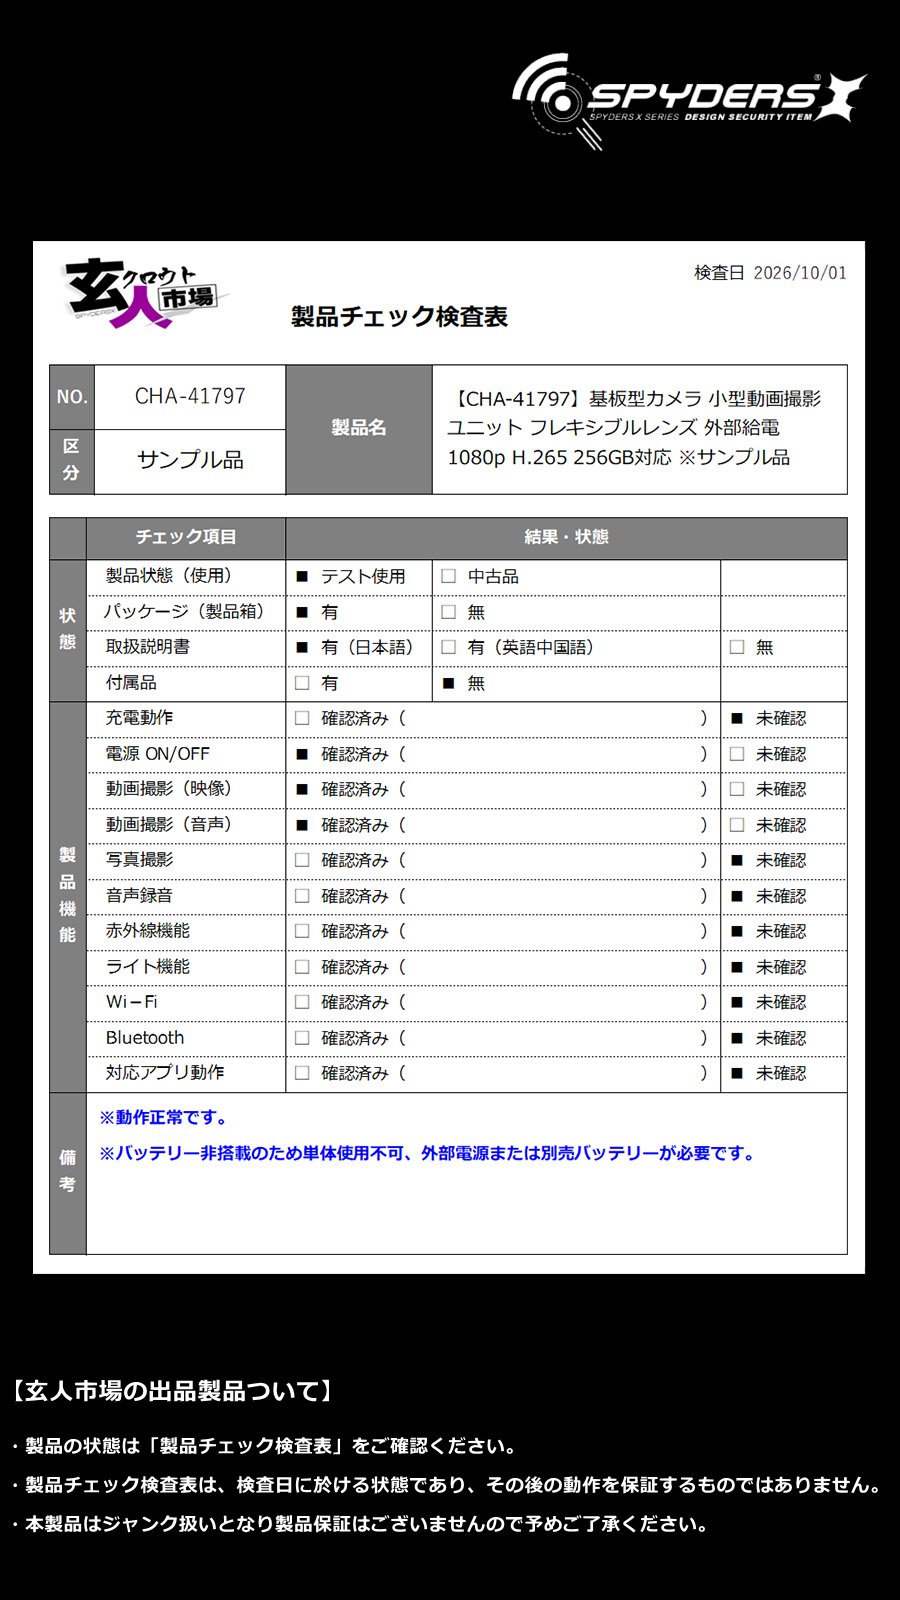The height and width of the screenshot is (1600, 900).
Task: Click the Bluetooth row label
Action: coord(145,1038)
